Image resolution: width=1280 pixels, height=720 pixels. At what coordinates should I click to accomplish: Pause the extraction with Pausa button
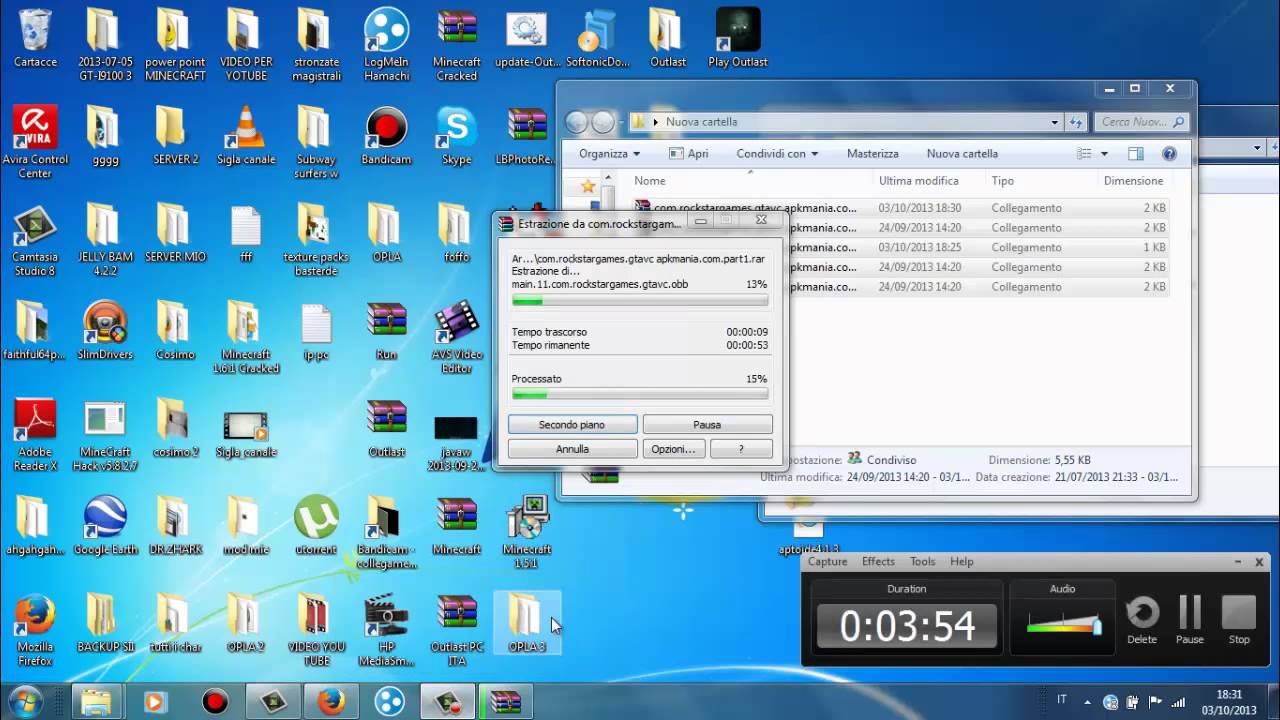click(707, 425)
